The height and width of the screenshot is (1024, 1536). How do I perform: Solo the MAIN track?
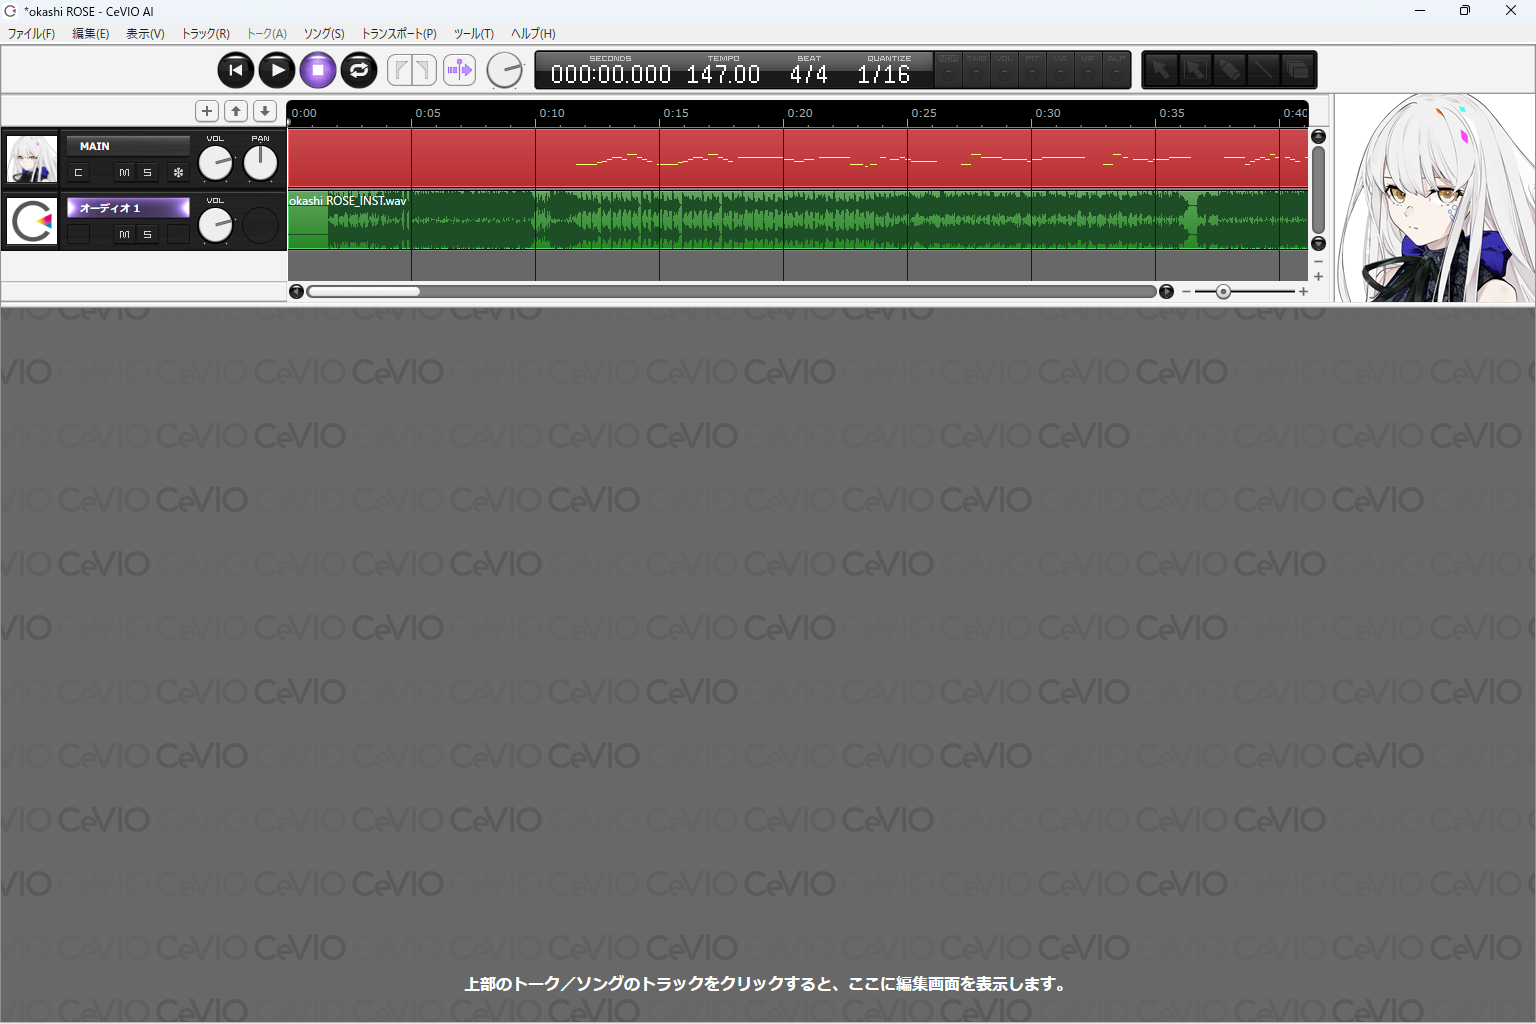click(147, 173)
